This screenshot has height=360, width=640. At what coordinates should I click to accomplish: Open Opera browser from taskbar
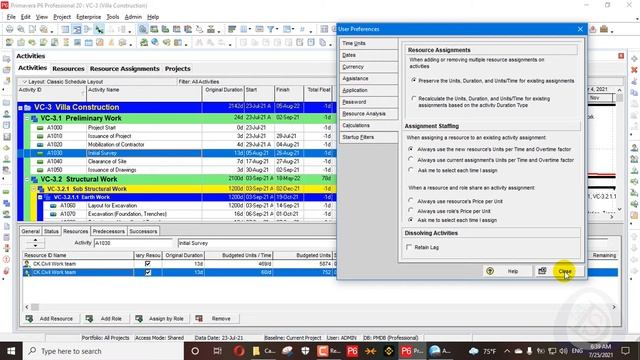[x=239, y=351]
